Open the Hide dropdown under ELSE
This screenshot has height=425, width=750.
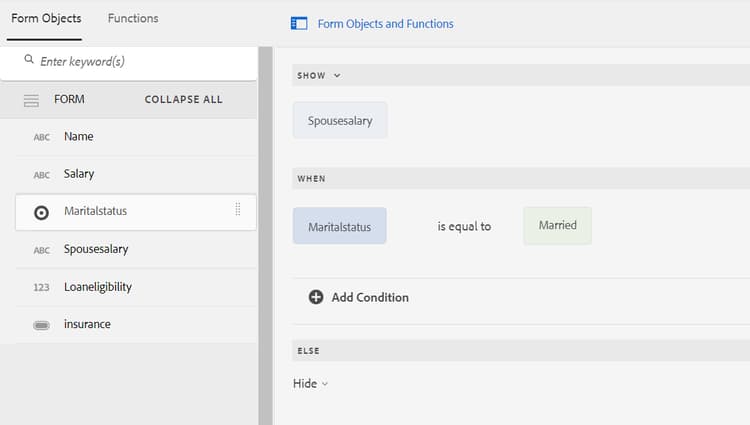tap(311, 384)
